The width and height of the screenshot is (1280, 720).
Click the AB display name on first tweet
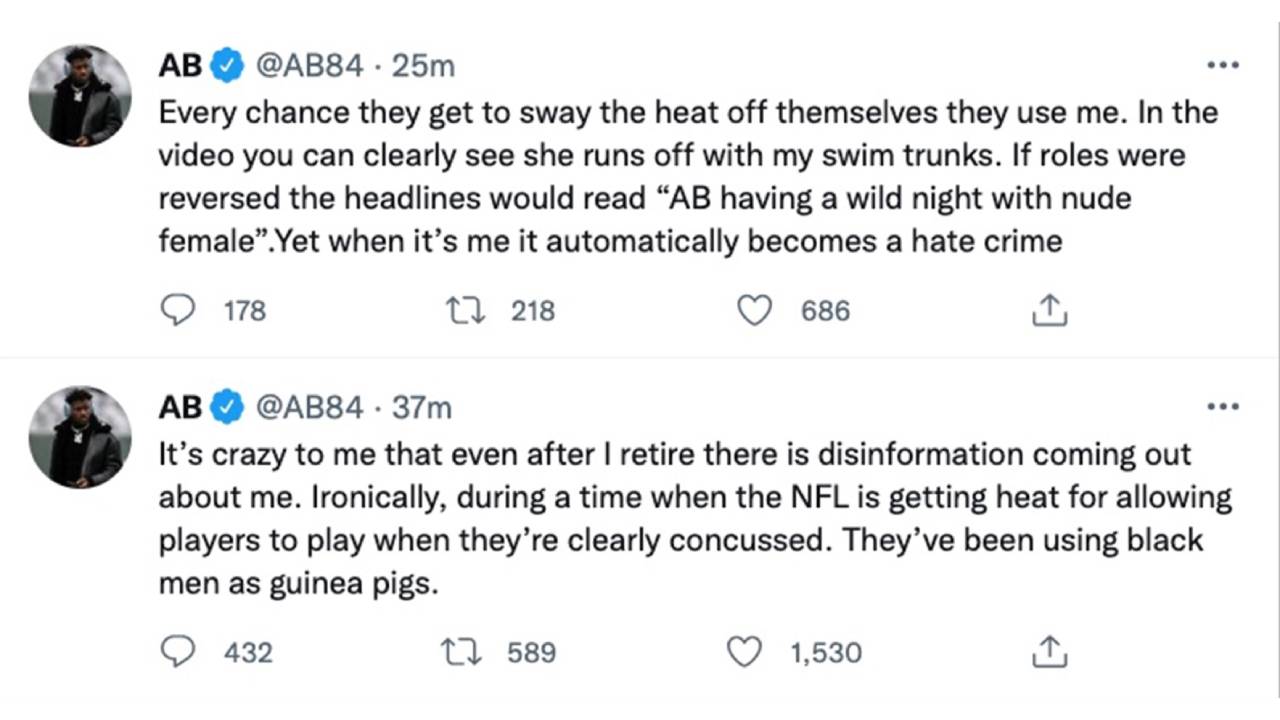click(x=180, y=66)
